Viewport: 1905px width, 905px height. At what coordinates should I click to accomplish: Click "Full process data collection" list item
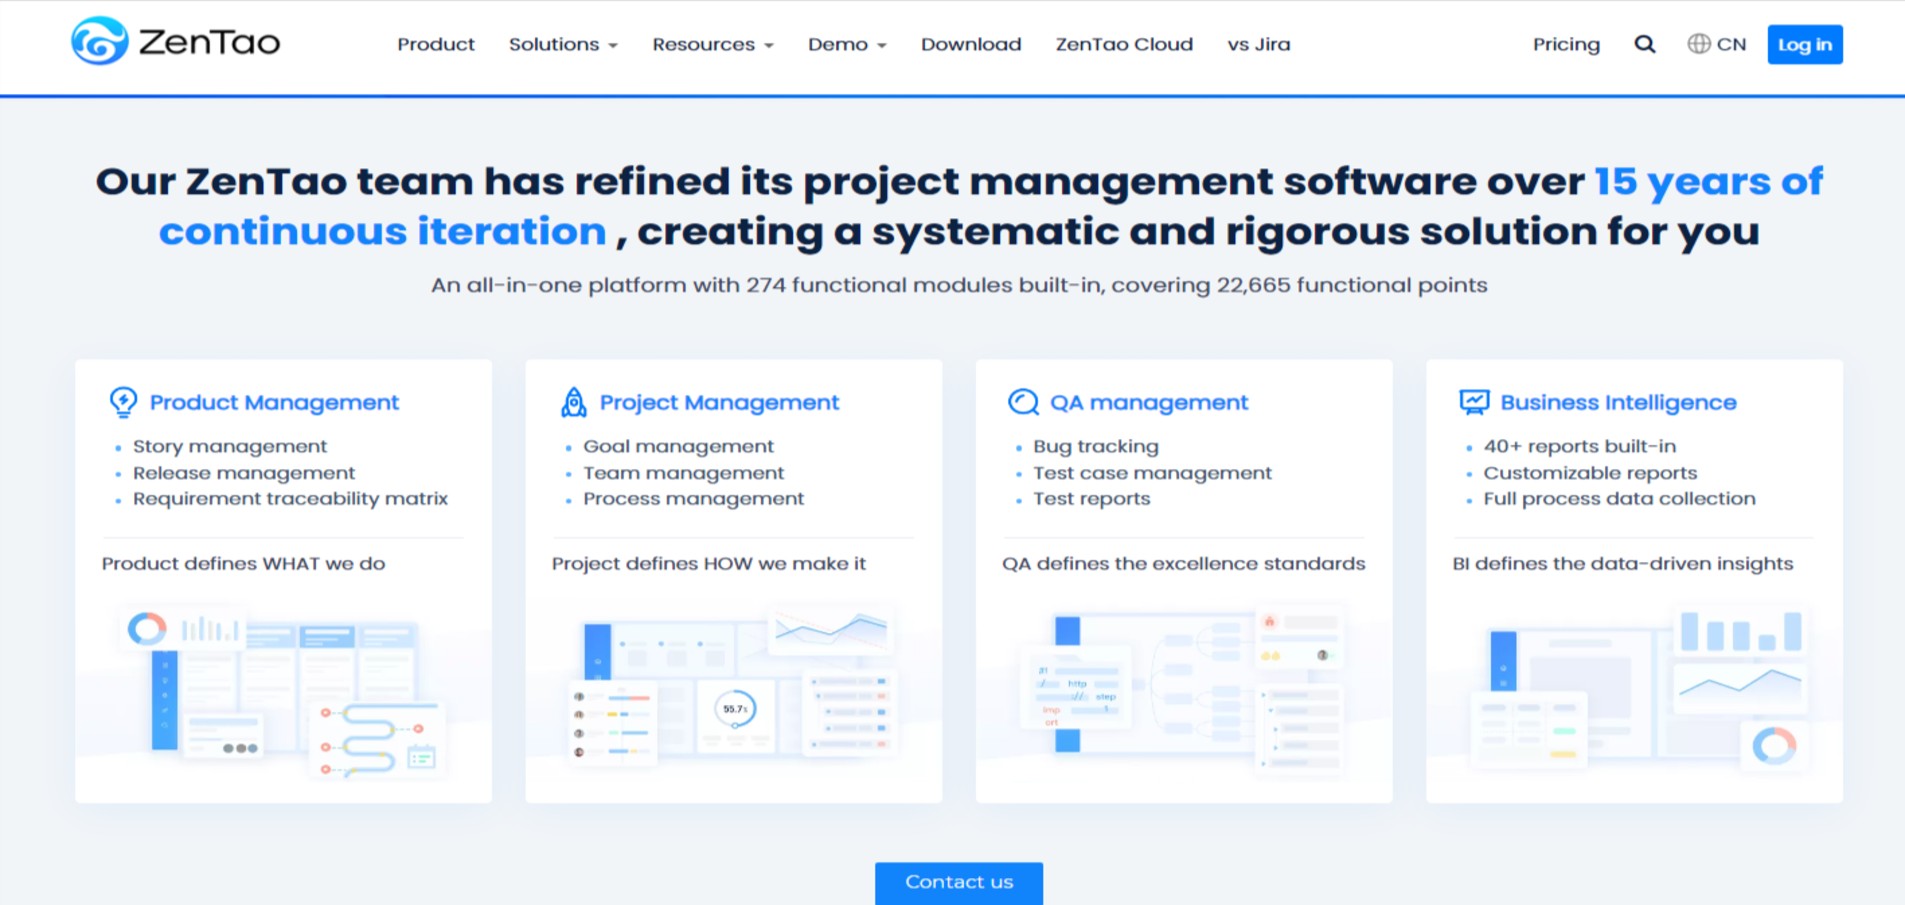(1619, 498)
